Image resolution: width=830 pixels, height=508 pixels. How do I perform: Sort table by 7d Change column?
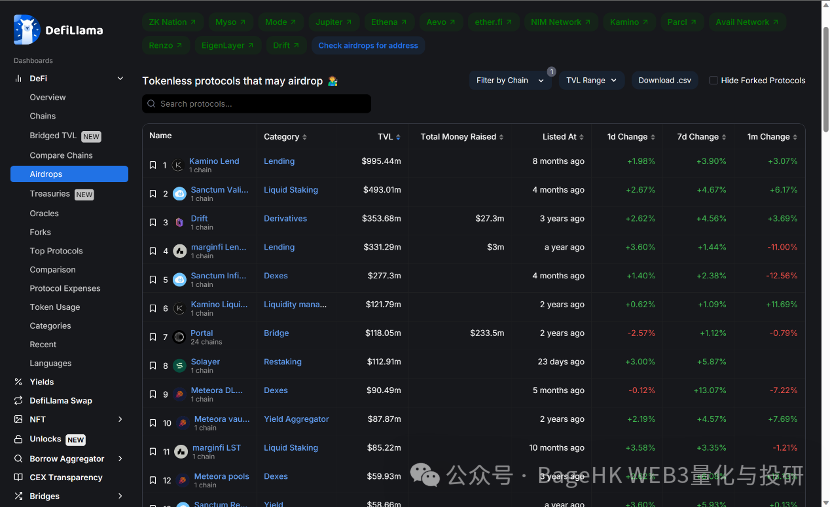[701, 137]
